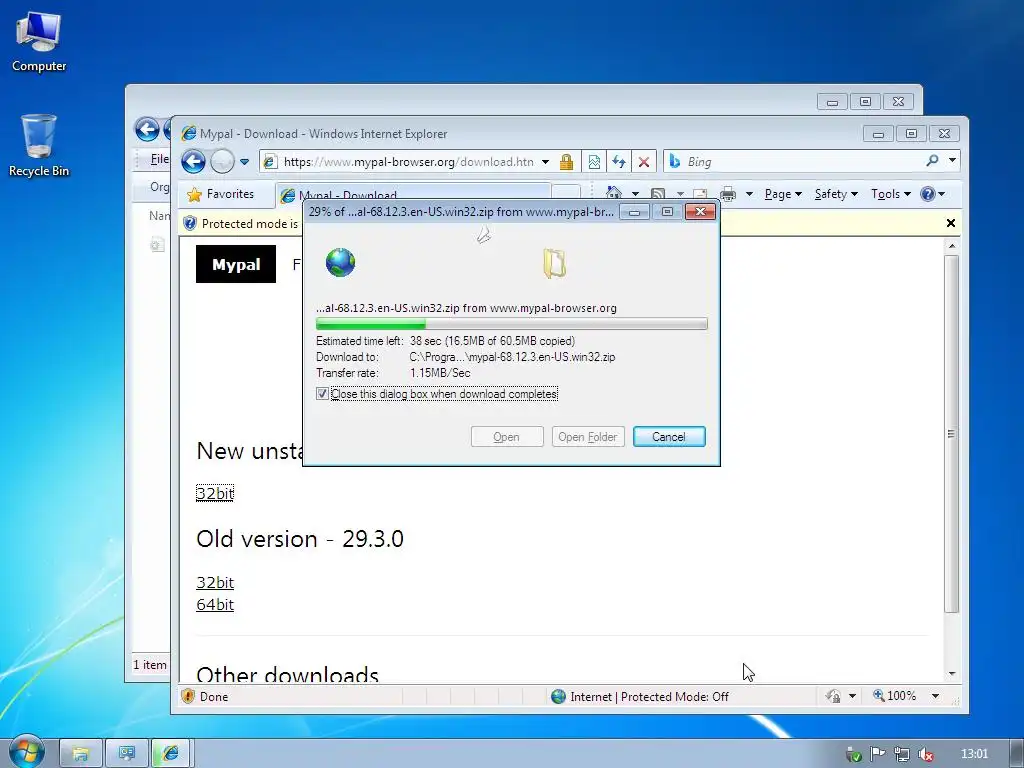Click the Refresh arrows icon

(618, 162)
